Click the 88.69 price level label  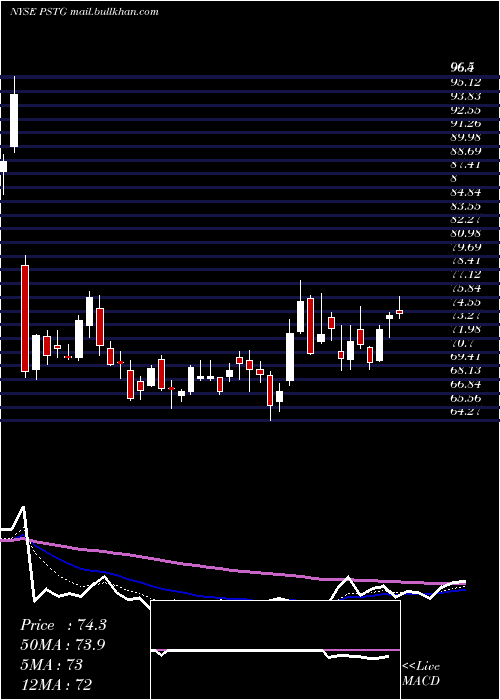click(x=465, y=151)
